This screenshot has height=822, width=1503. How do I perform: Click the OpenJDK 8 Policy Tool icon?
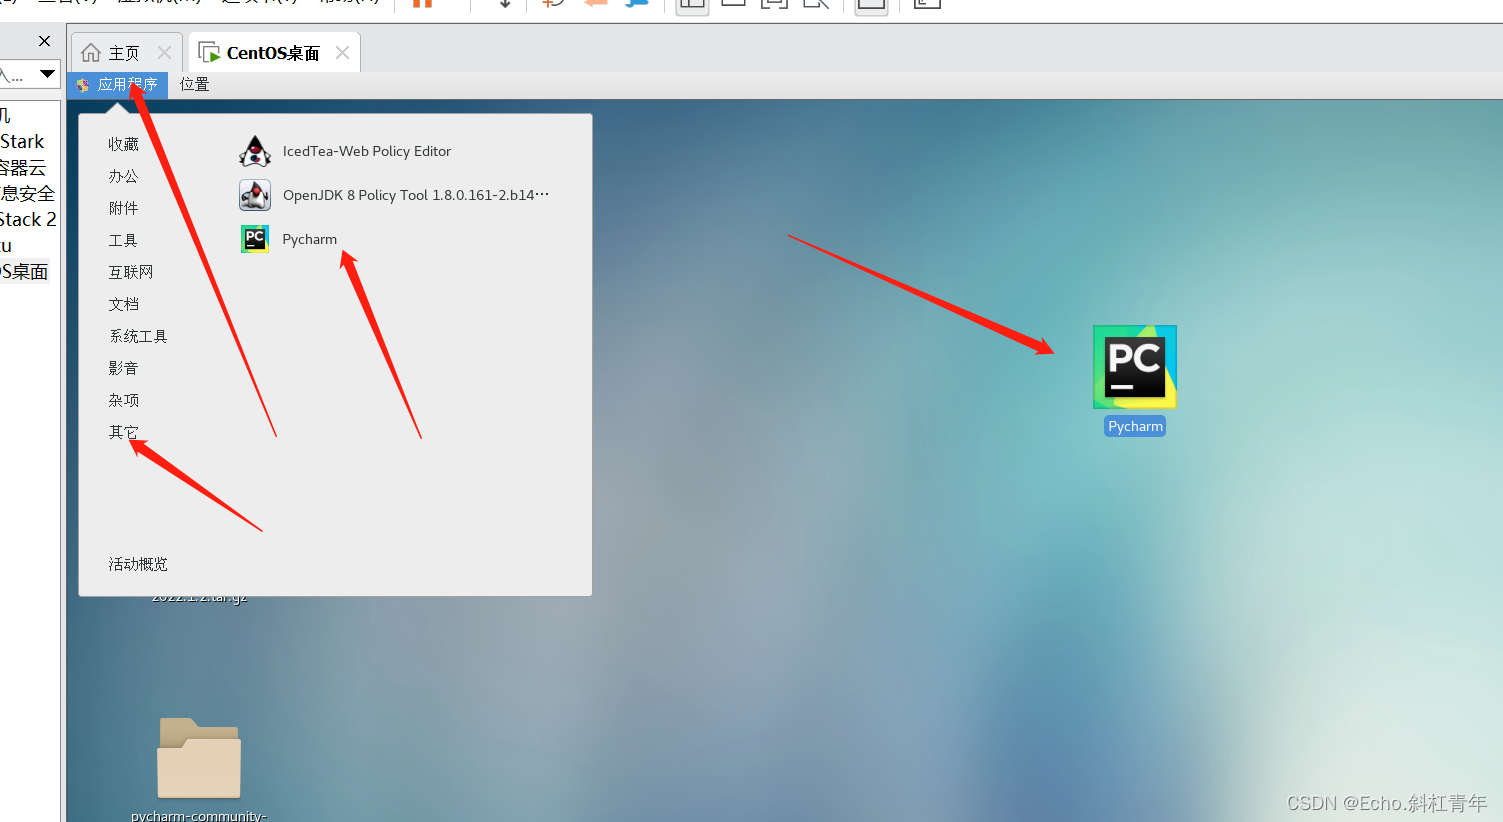click(x=255, y=195)
